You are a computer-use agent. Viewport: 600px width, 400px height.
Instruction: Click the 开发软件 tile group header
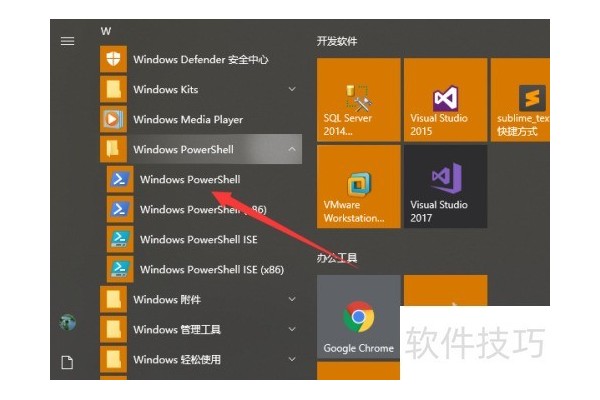(337, 41)
